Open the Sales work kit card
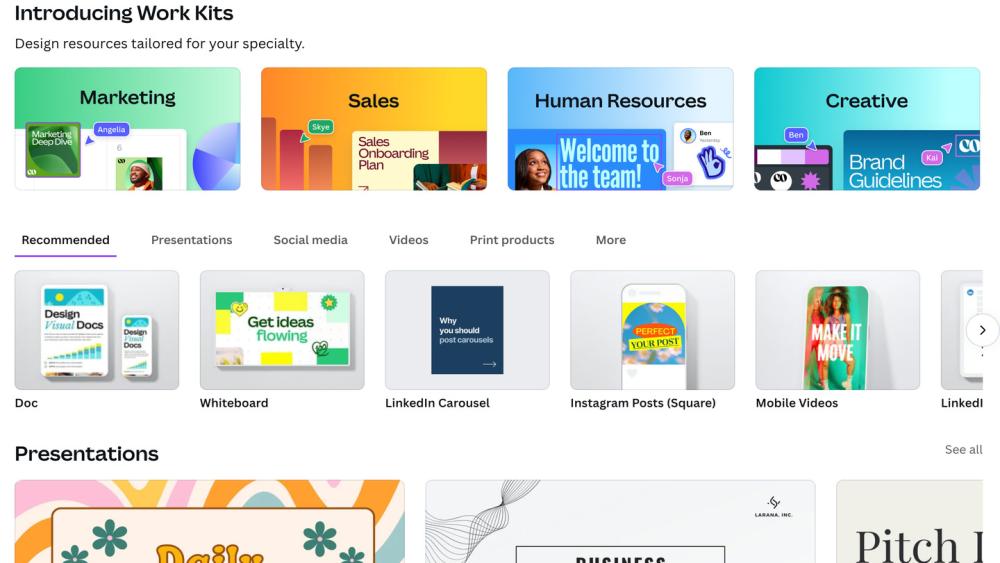Screen dimensions: 1000x563 [x=373, y=129]
